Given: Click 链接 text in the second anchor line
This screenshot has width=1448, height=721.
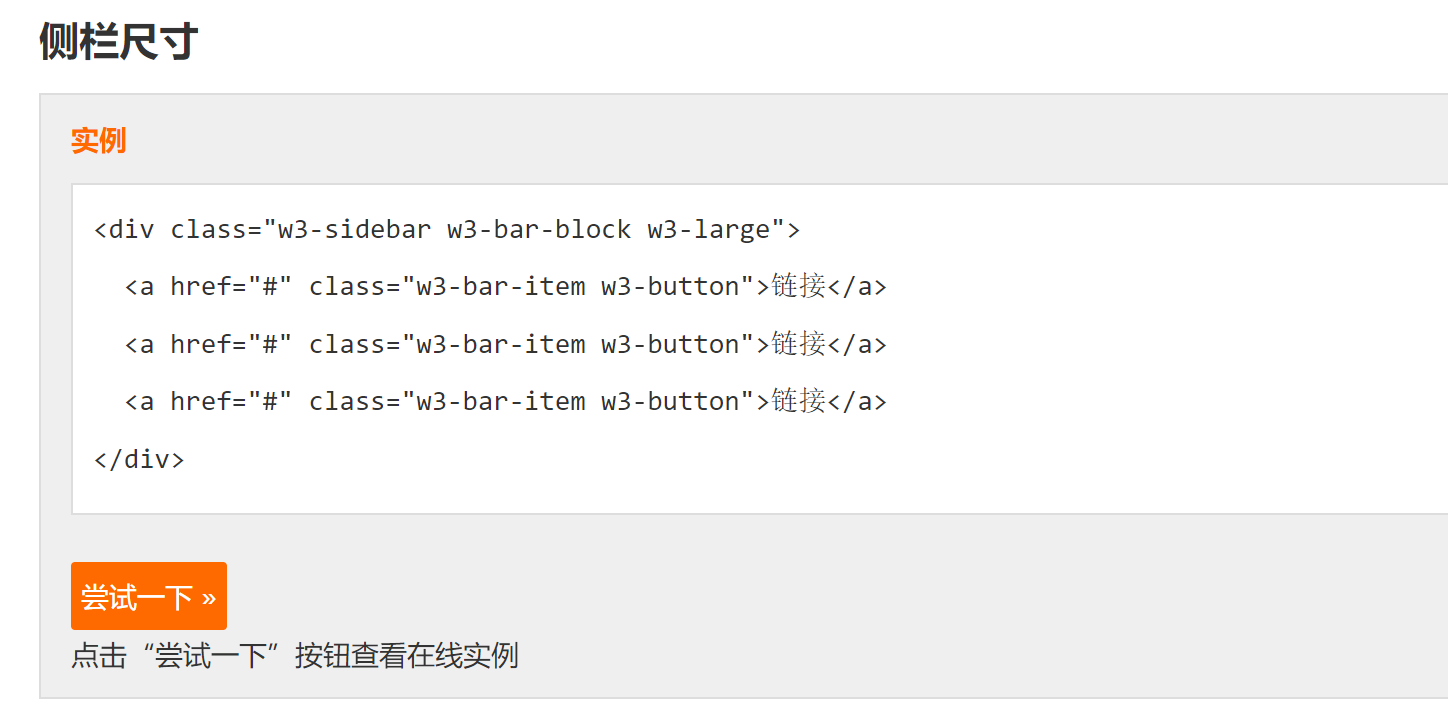Looking at the screenshot, I should click(798, 344).
